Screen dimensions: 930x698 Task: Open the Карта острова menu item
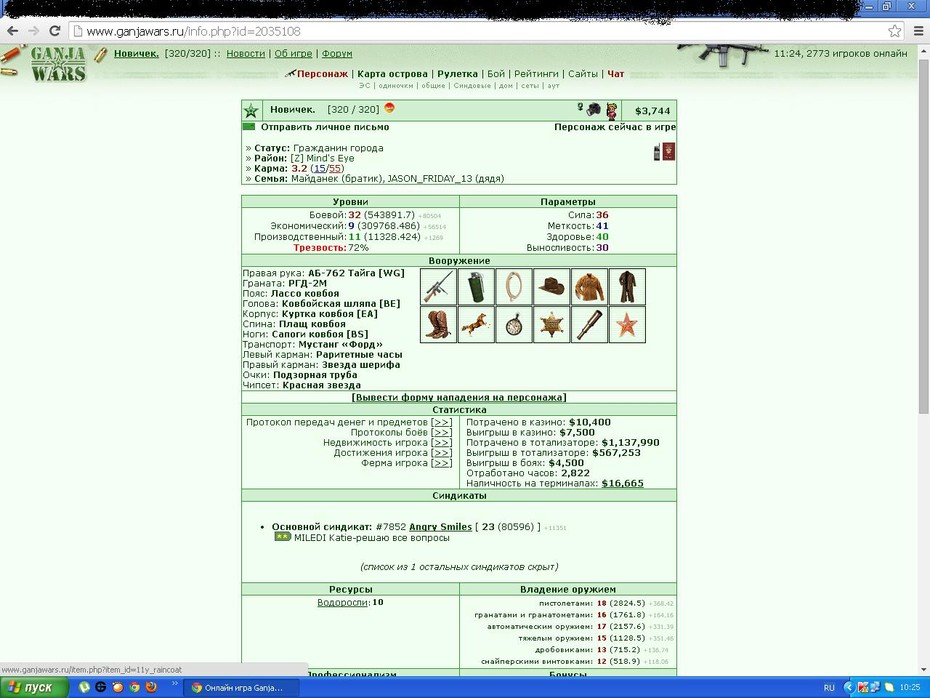(x=393, y=74)
